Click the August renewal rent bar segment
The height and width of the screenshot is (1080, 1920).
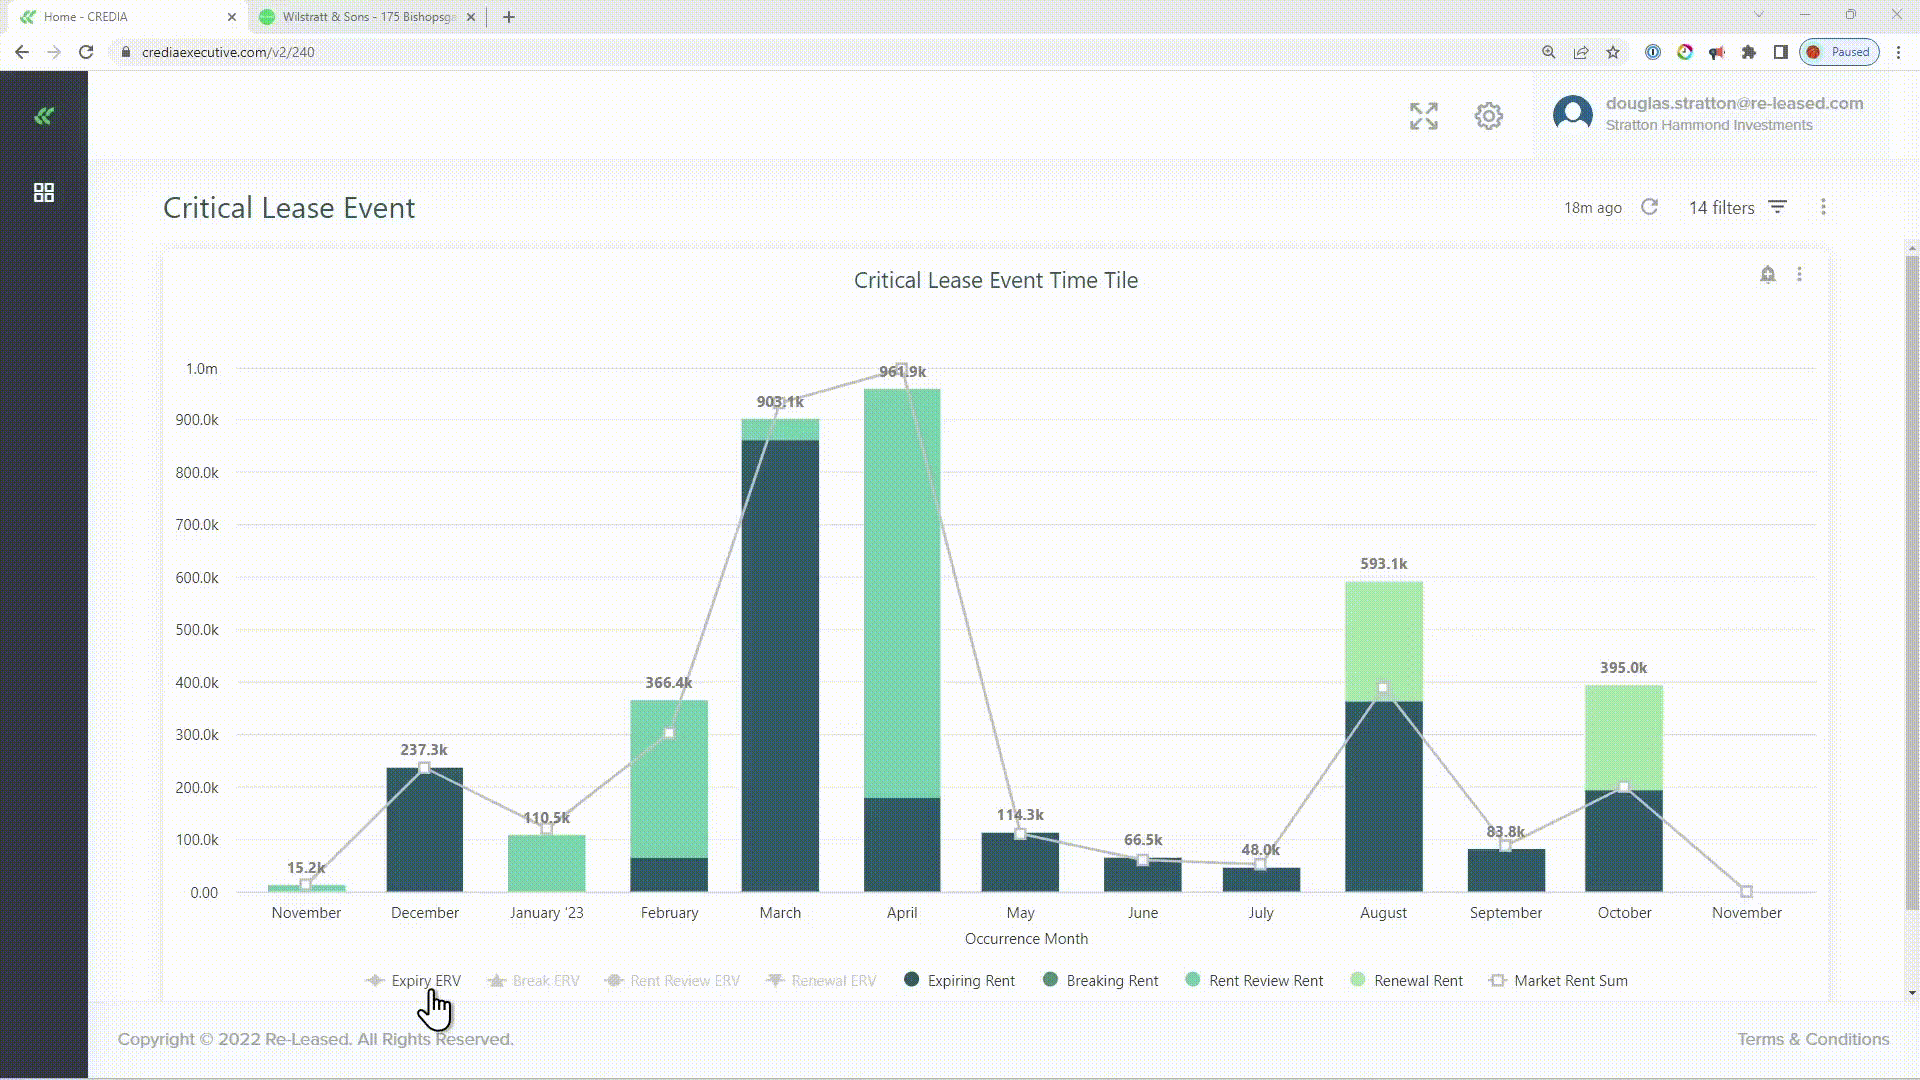1383,642
